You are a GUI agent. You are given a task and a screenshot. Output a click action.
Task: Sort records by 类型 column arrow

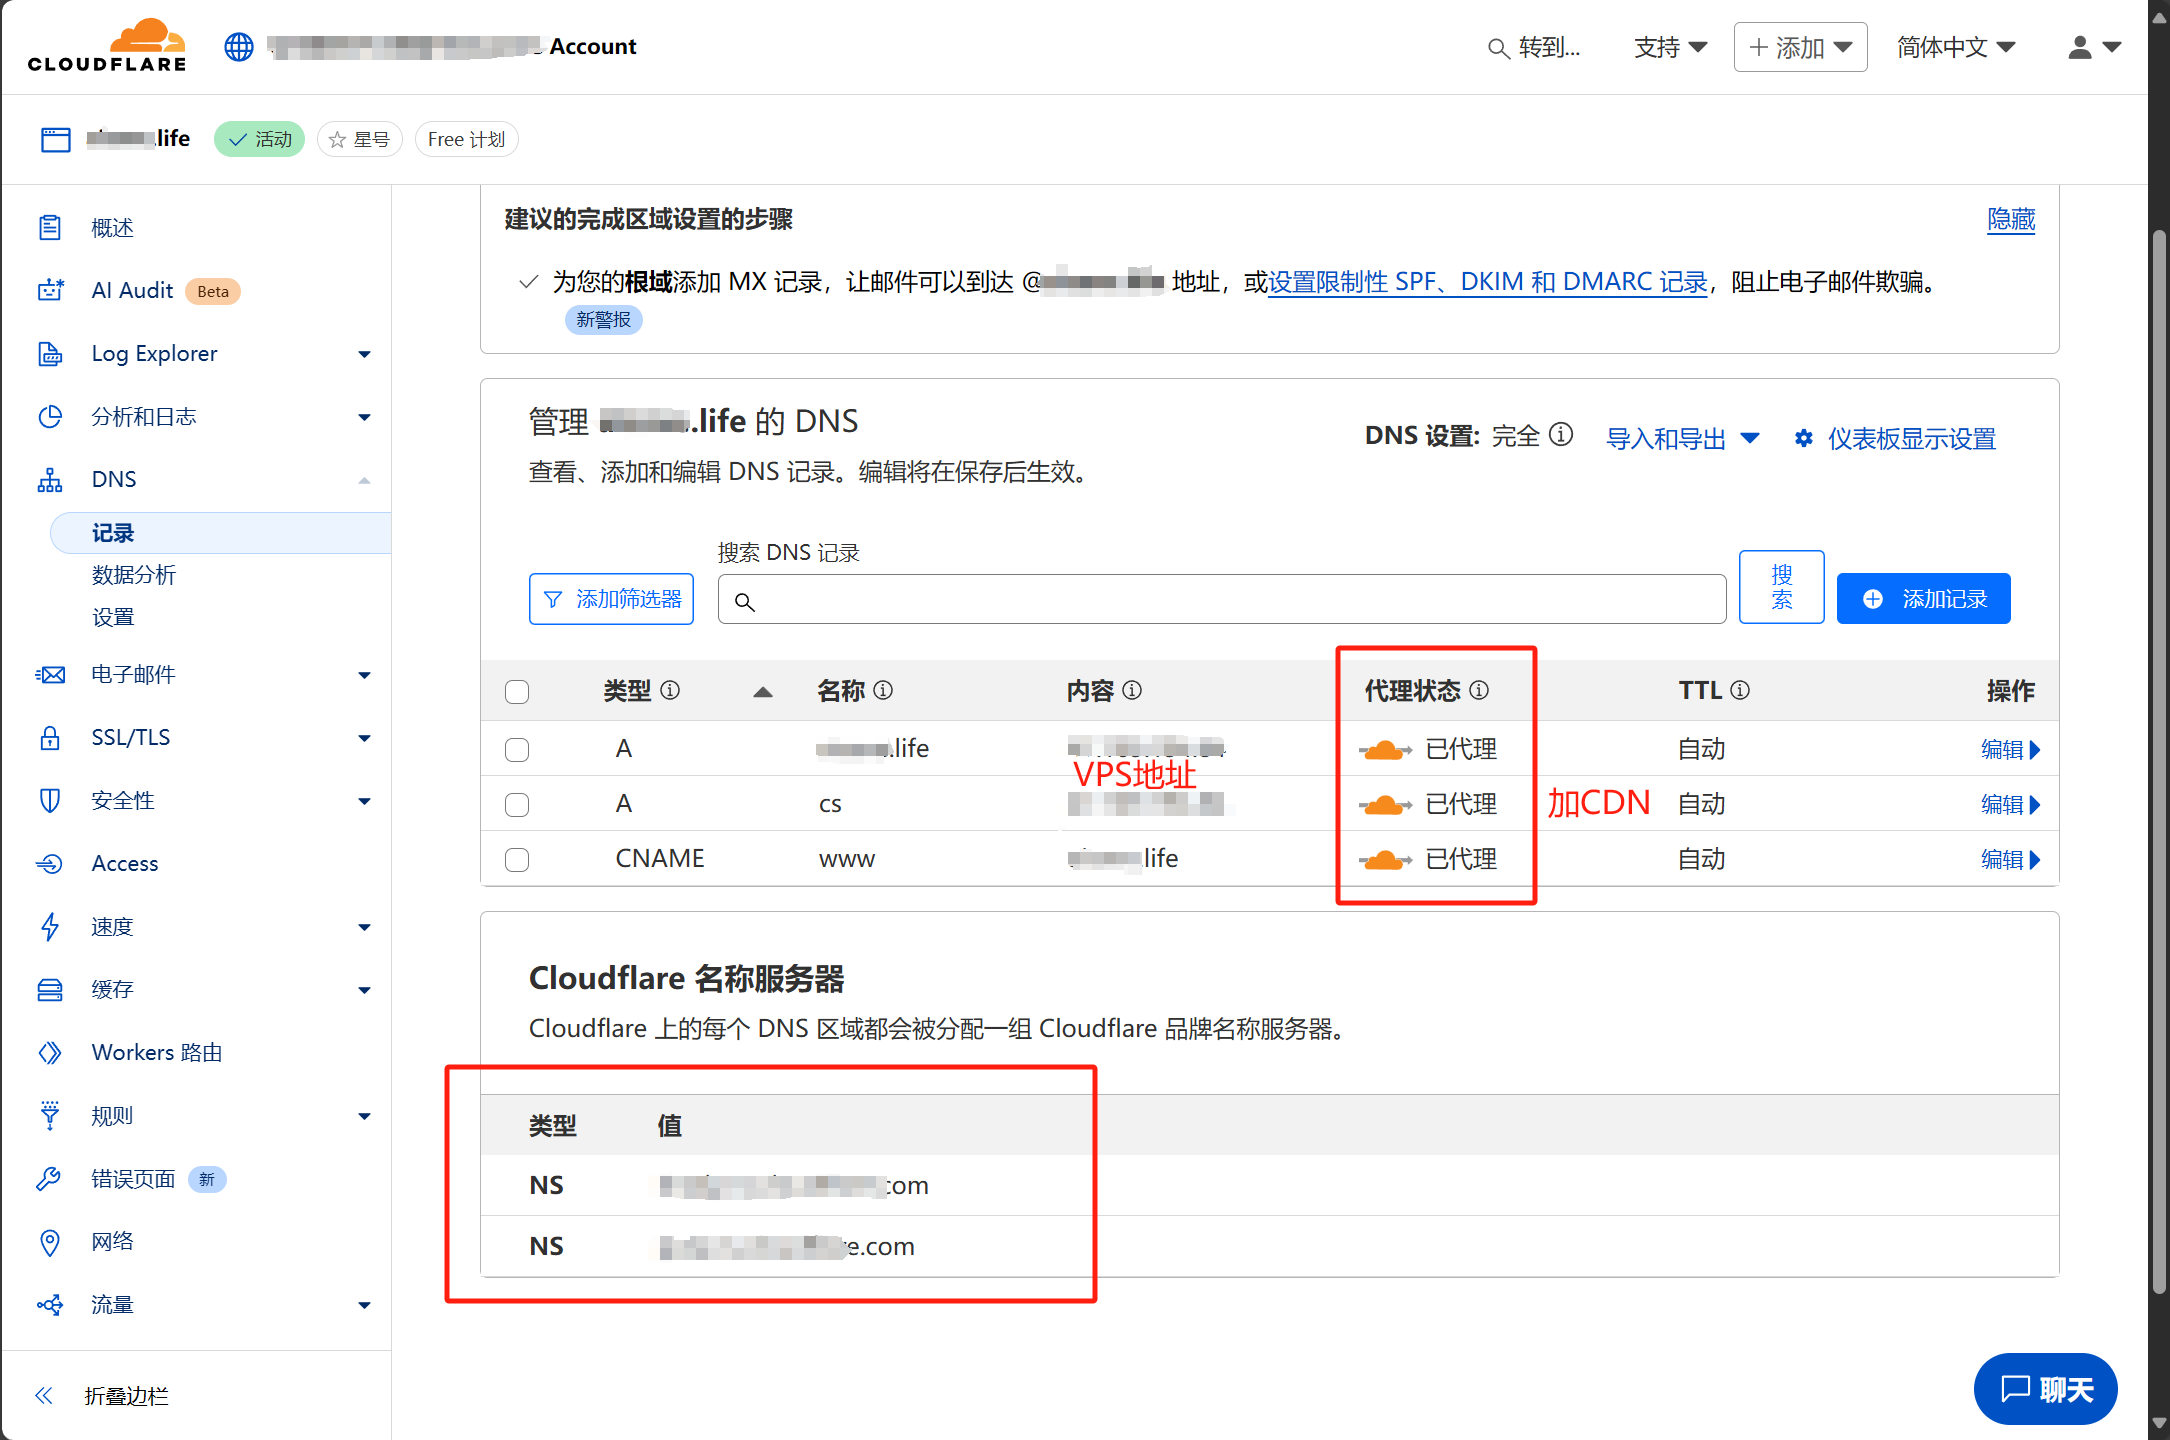pos(763,692)
